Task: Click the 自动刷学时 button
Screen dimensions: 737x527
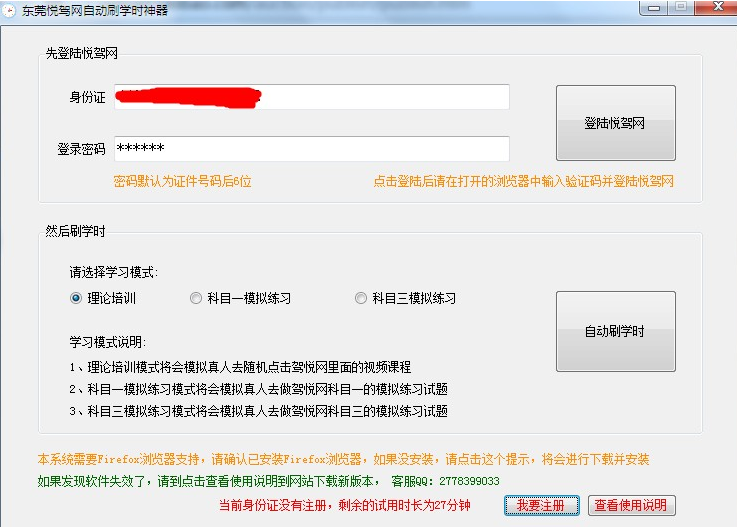Action: point(616,331)
